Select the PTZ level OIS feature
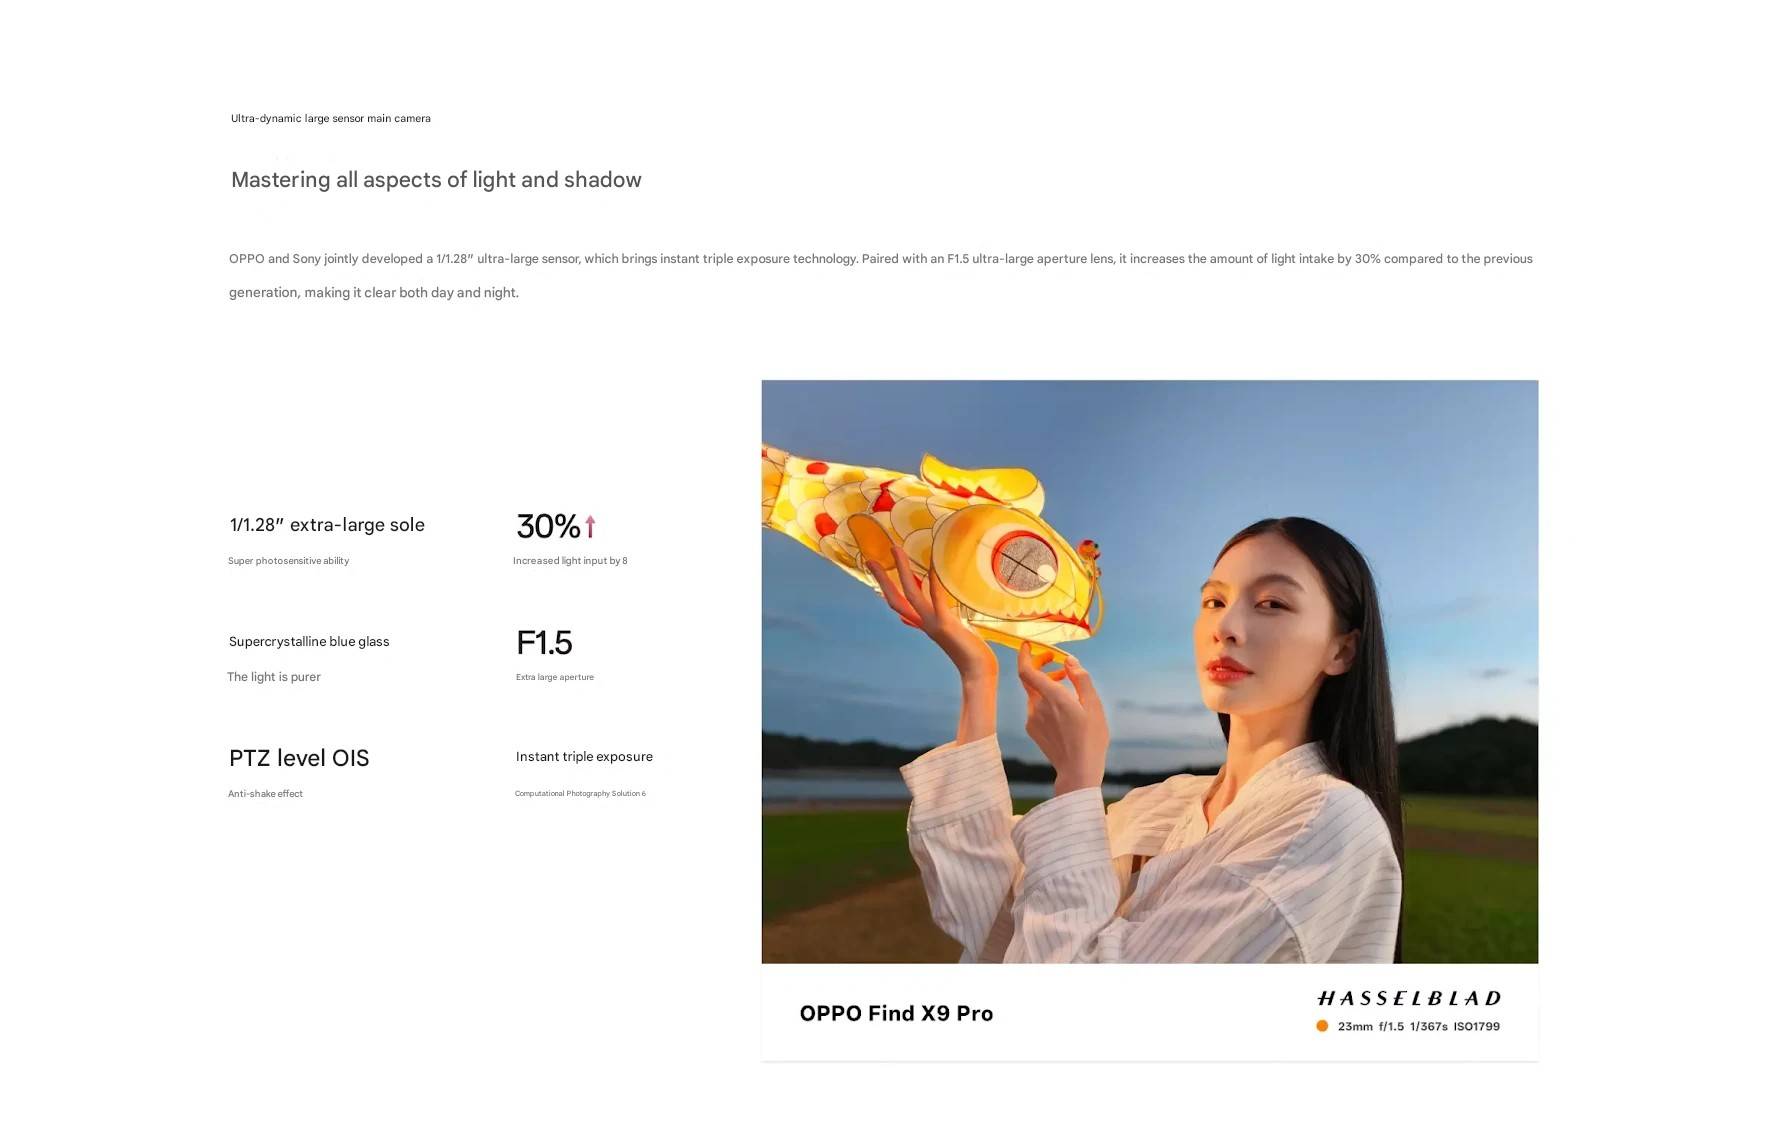Viewport: 1768px width, 1130px height. click(299, 758)
